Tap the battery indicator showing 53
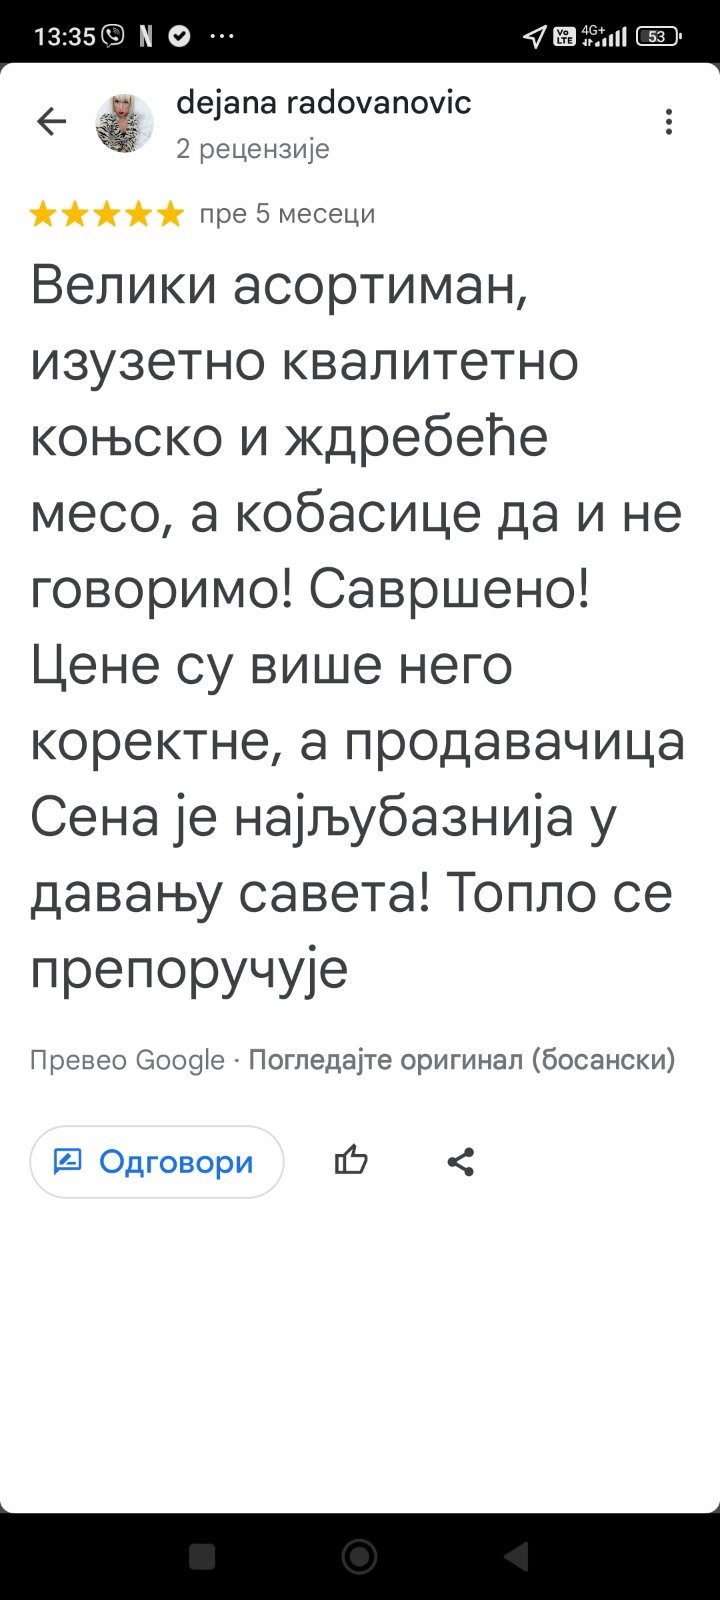 (658, 36)
